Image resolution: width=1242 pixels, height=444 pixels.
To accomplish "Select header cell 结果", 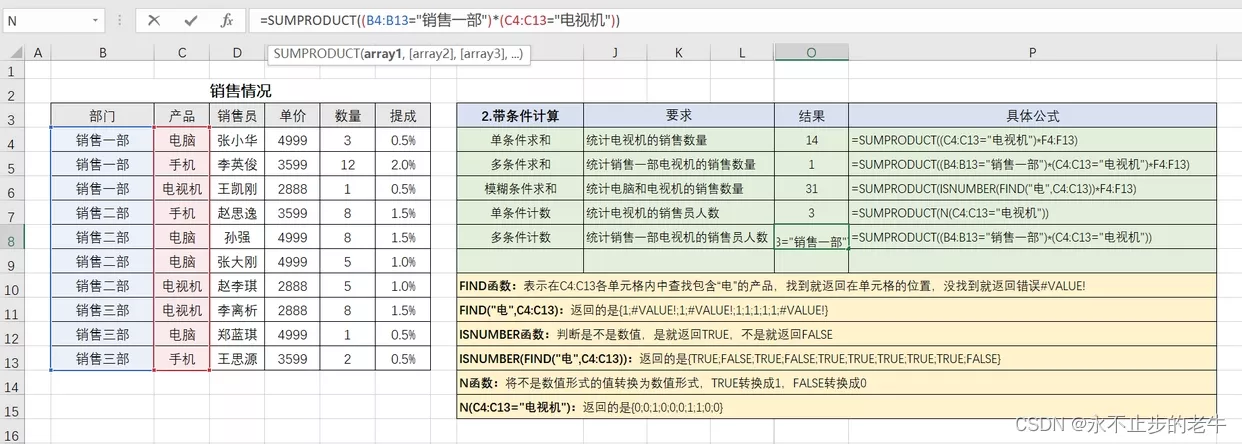I will coord(811,115).
